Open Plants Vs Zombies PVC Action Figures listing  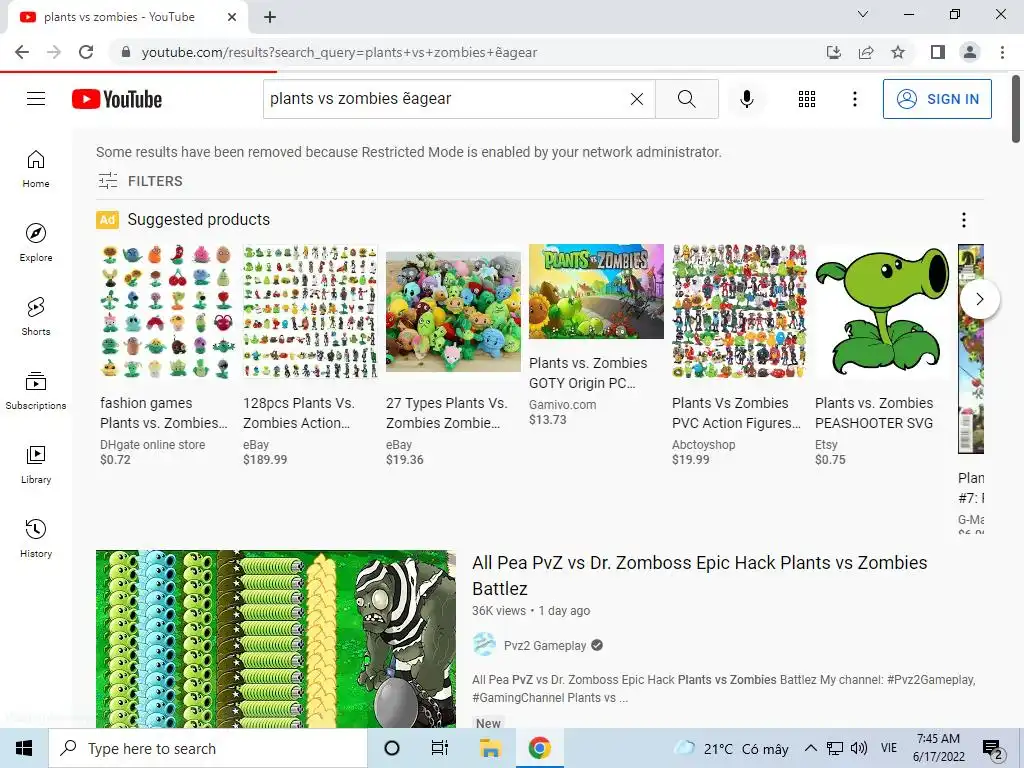[736, 413]
